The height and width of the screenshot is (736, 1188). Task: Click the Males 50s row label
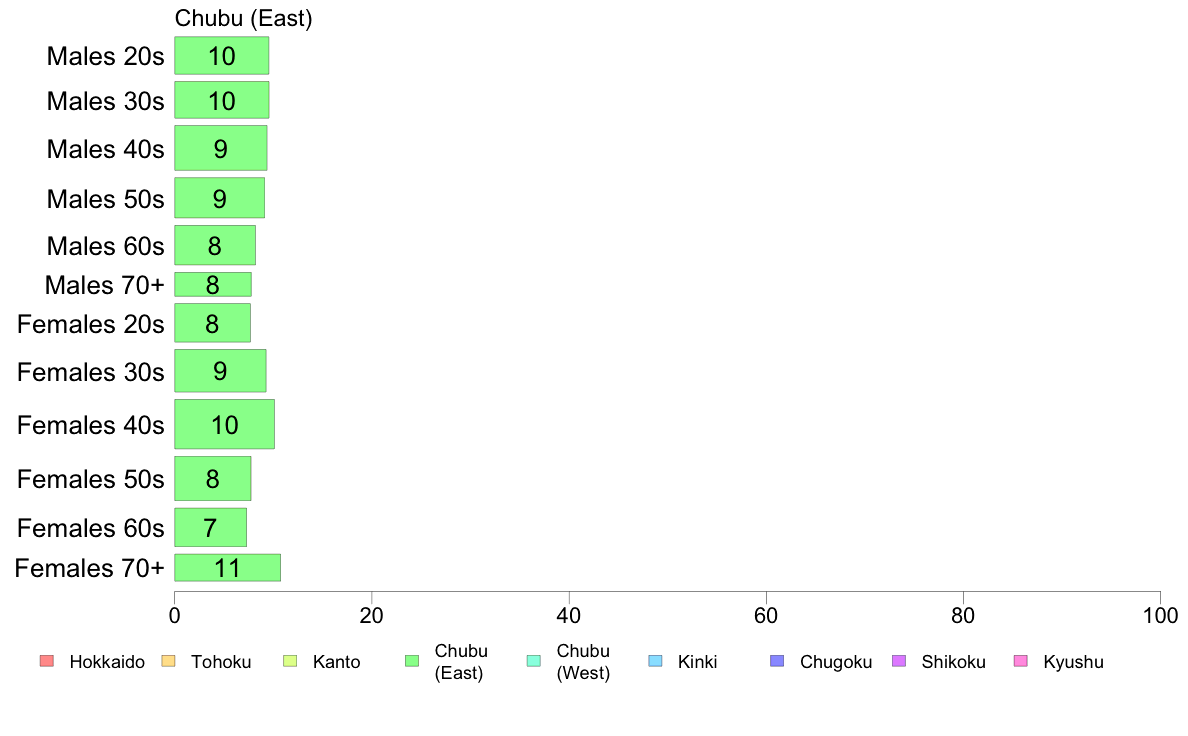105,199
